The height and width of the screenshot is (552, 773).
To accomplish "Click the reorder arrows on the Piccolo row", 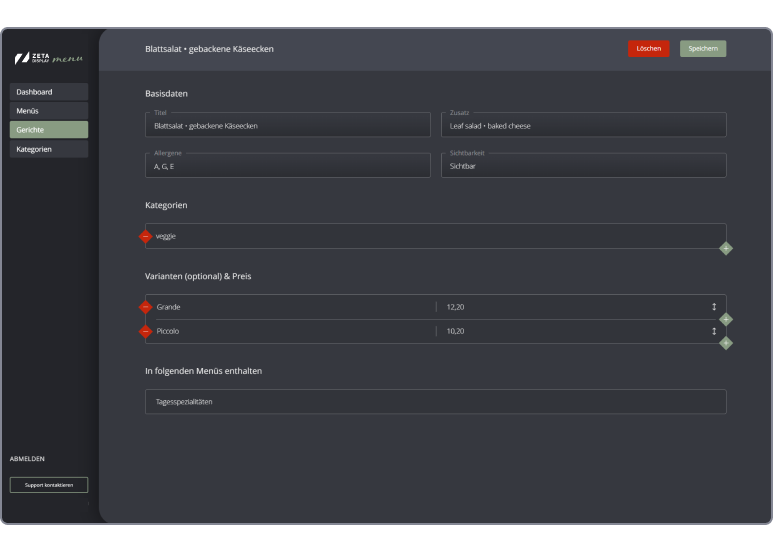I will click(x=714, y=331).
